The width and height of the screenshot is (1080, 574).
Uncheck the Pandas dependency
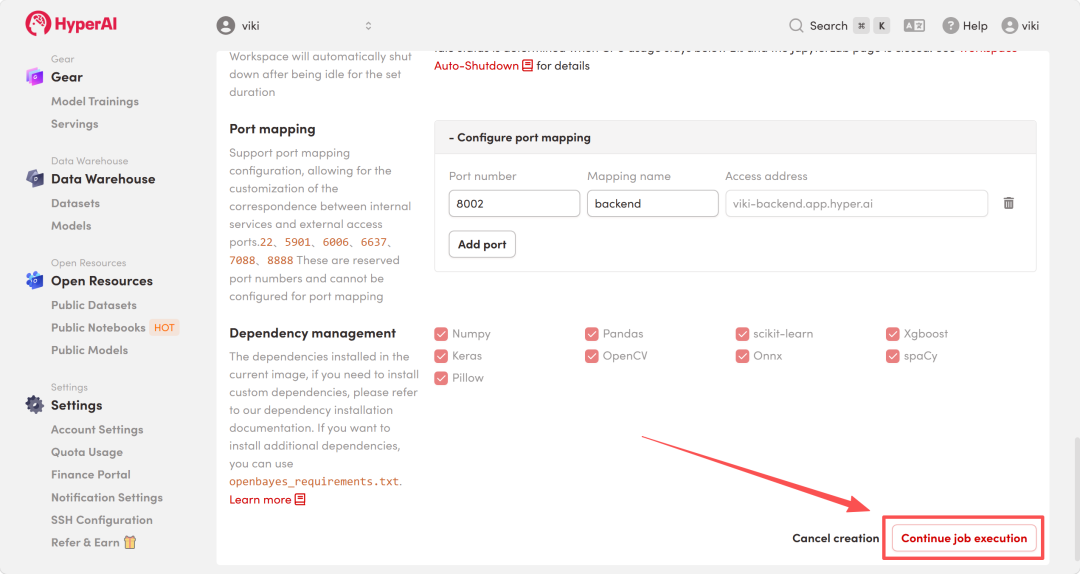click(592, 334)
